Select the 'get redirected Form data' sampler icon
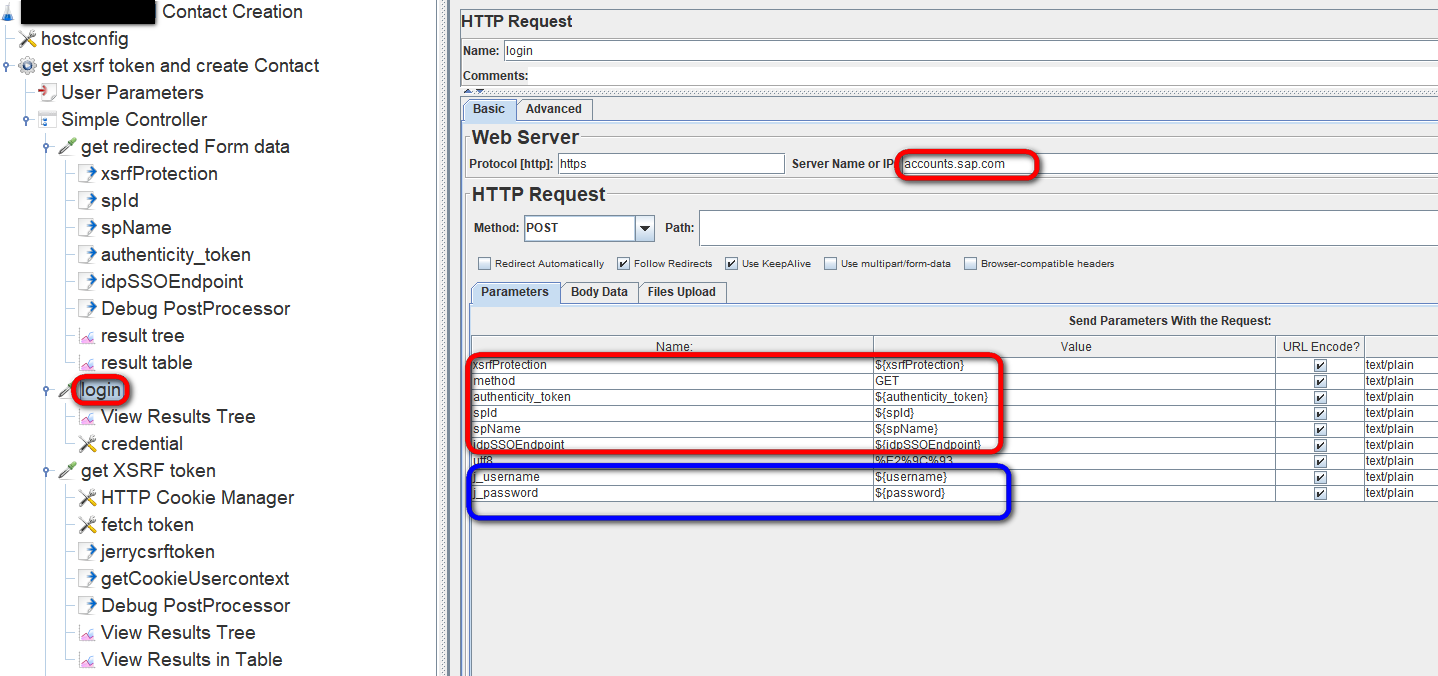 (67, 147)
